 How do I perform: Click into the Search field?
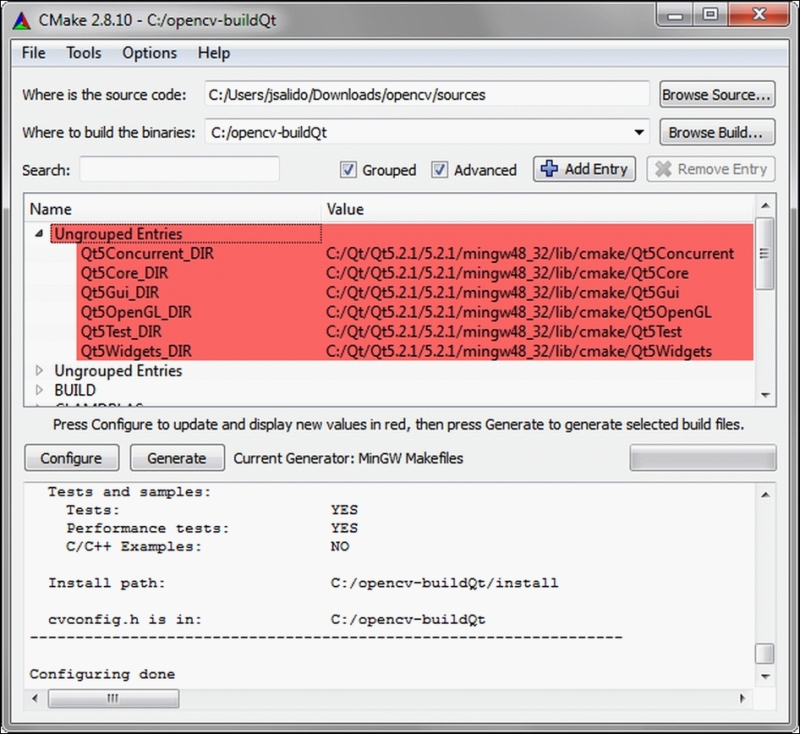click(180, 169)
